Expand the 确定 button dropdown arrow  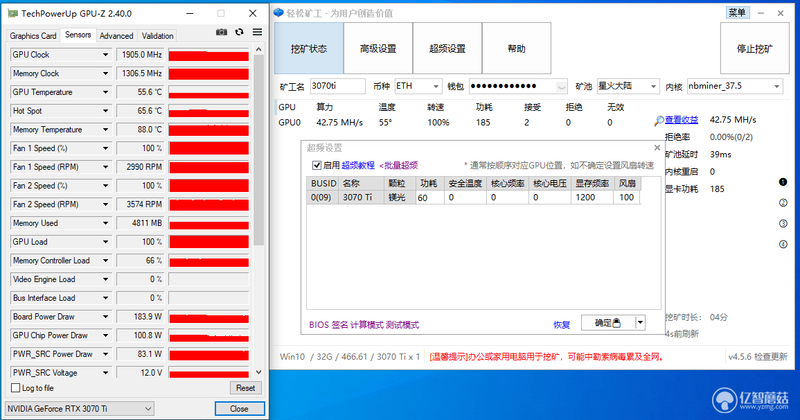click(640, 323)
